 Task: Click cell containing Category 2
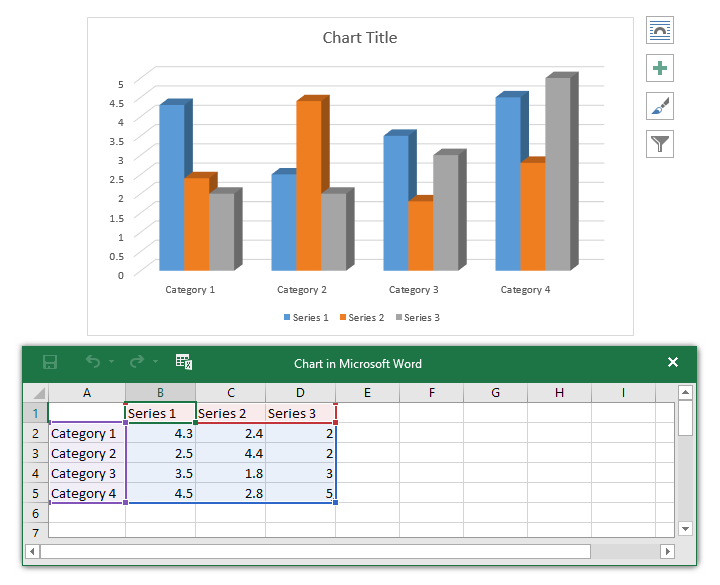tap(86, 453)
